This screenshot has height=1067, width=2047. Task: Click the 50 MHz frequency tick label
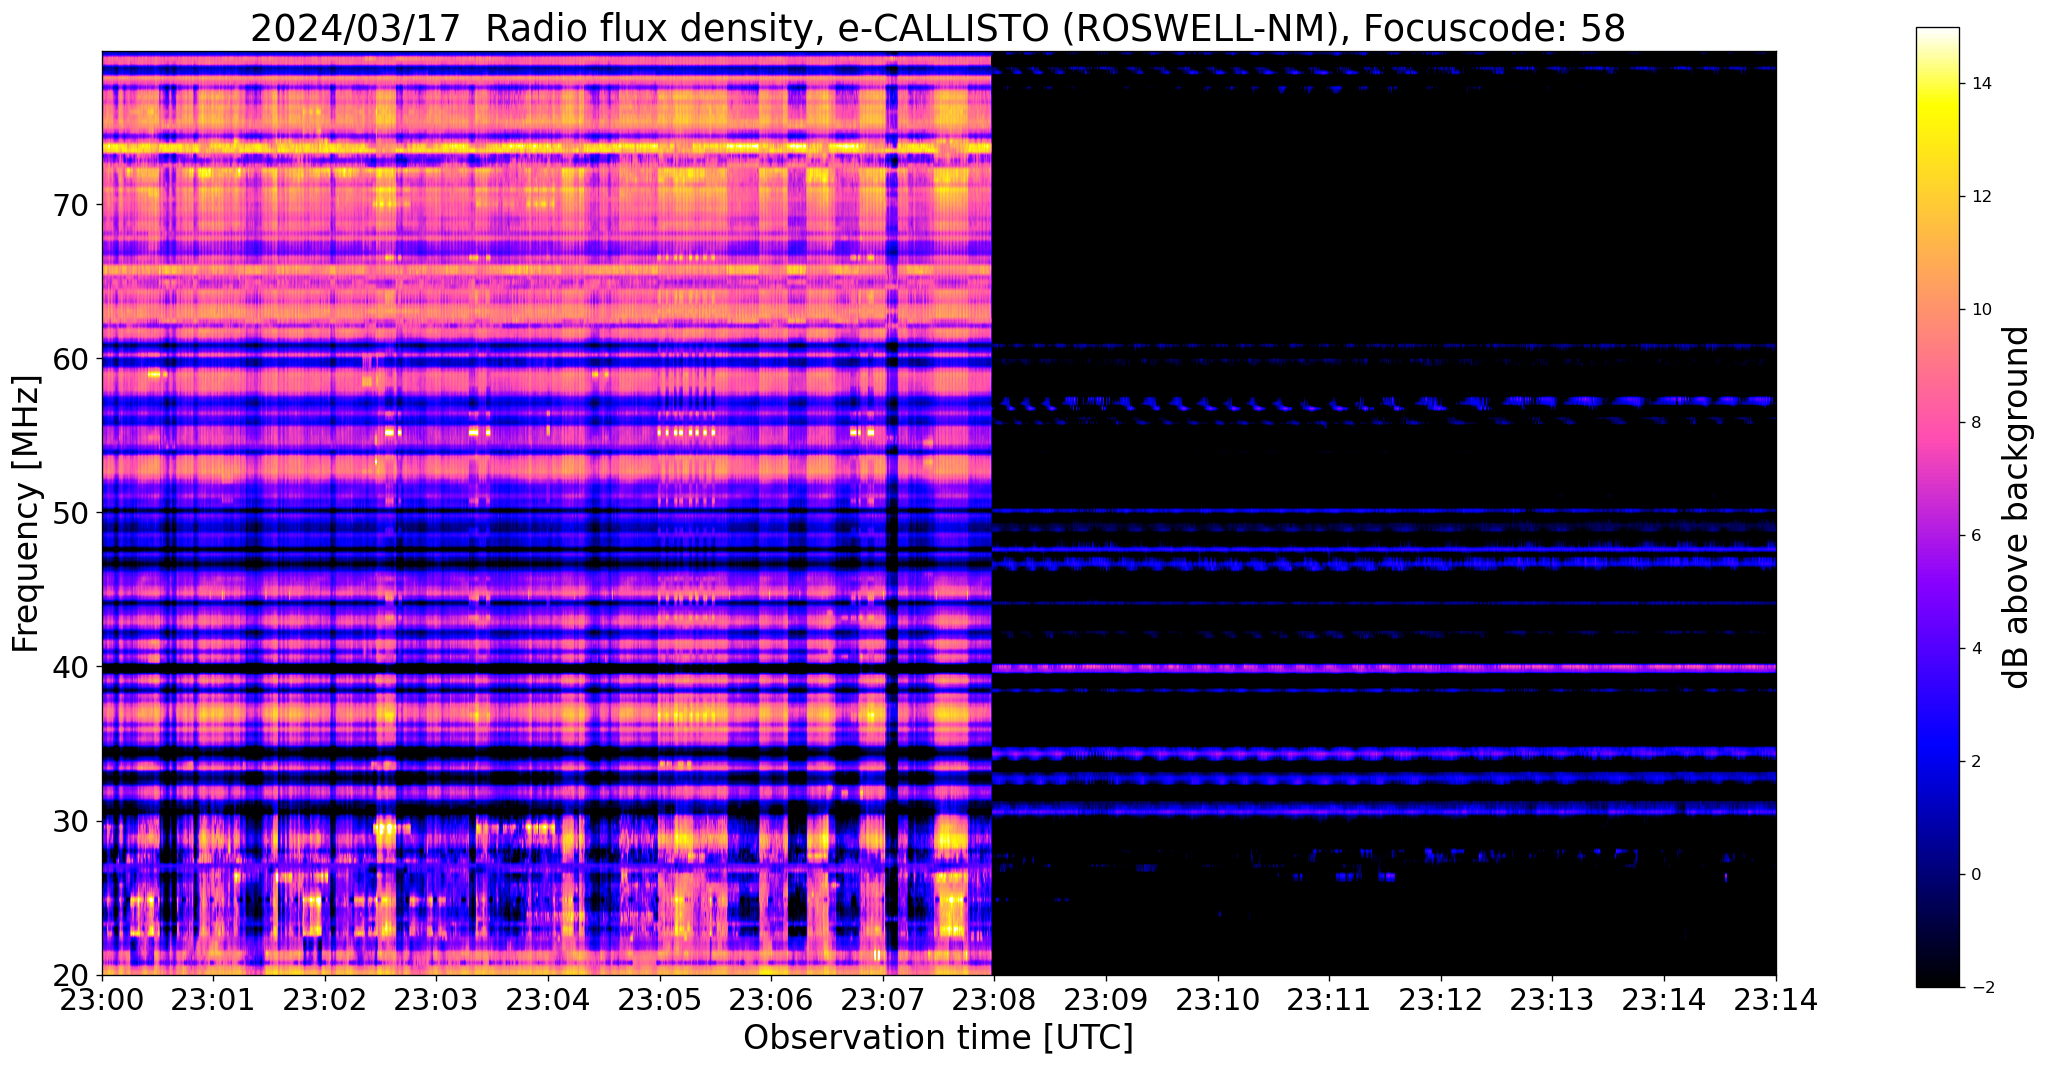(70, 513)
